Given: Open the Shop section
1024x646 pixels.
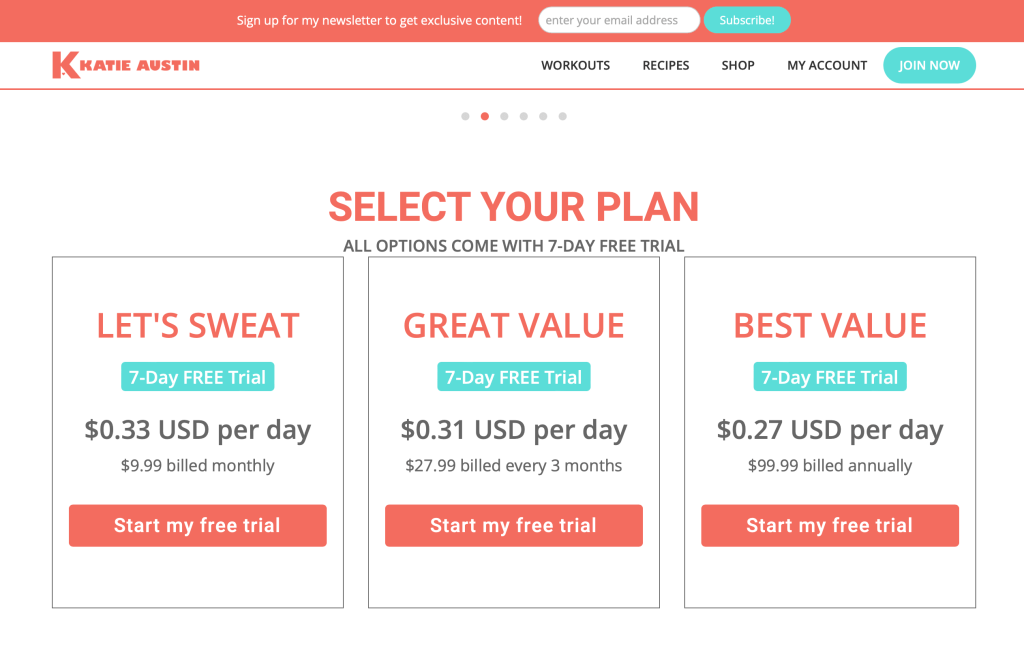Looking at the screenshot, I should click(738, 65).
